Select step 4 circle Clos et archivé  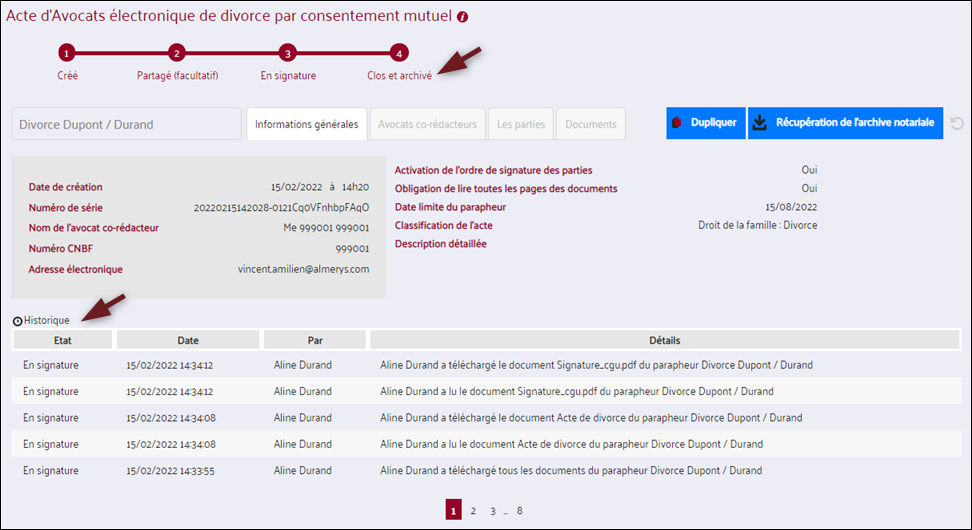399,53
